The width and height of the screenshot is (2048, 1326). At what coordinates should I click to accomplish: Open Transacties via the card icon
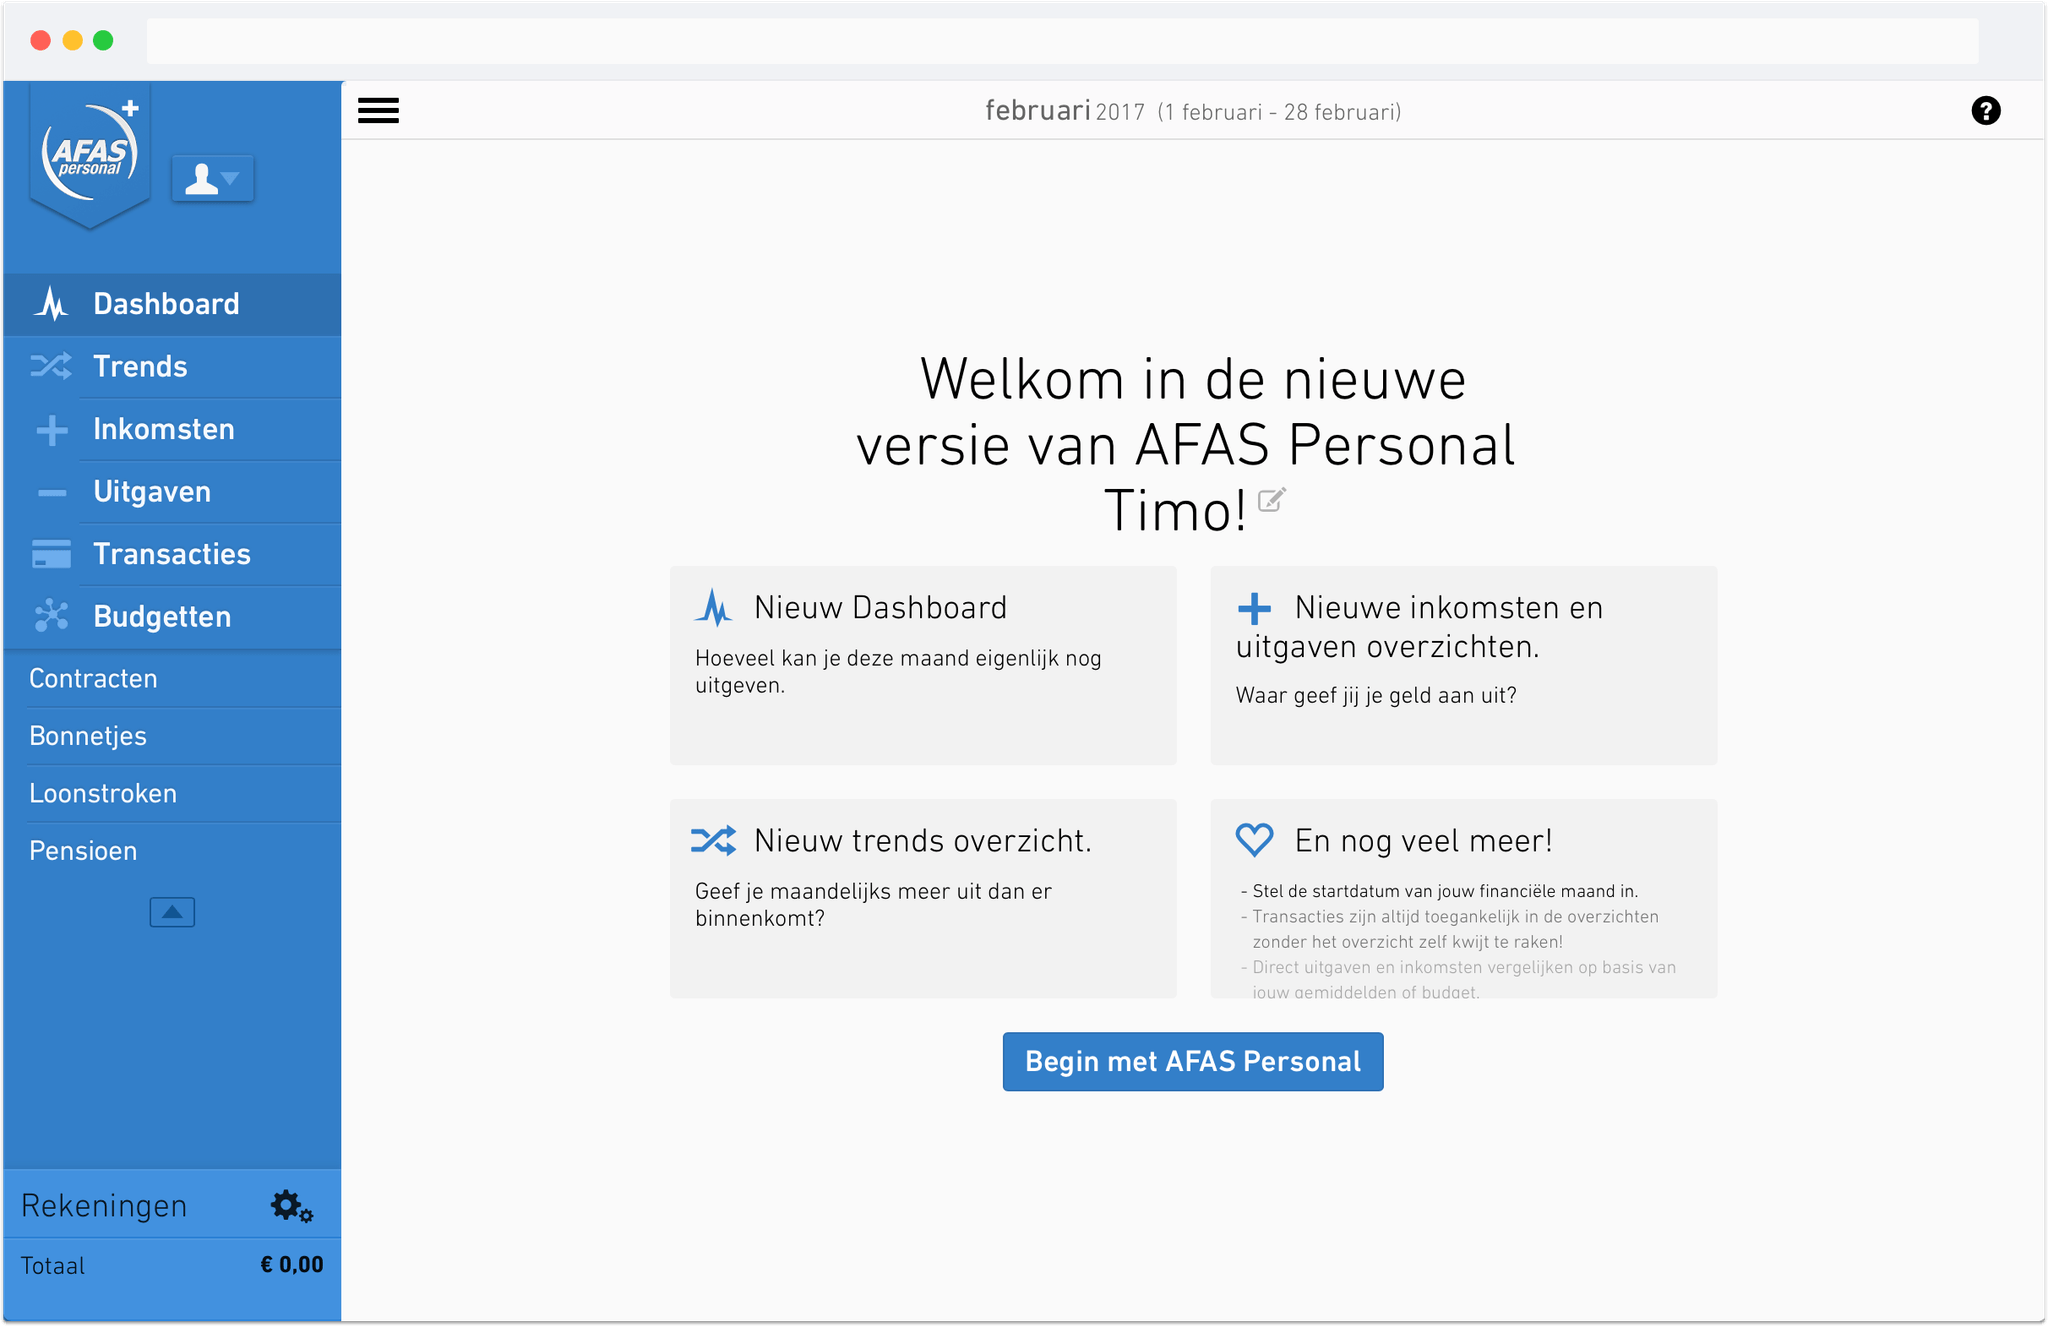52,554
